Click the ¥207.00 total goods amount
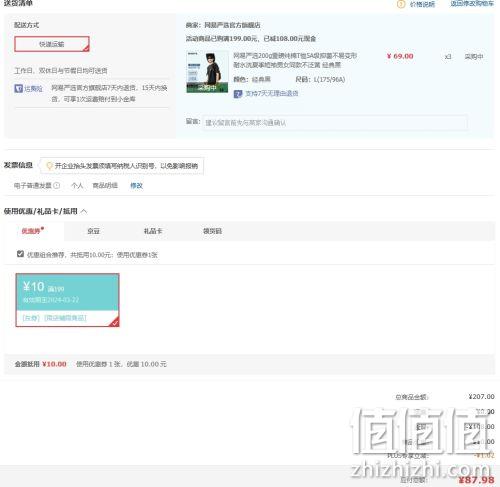Viewport: 500px width, 487px height. click(x=481, y=396)
